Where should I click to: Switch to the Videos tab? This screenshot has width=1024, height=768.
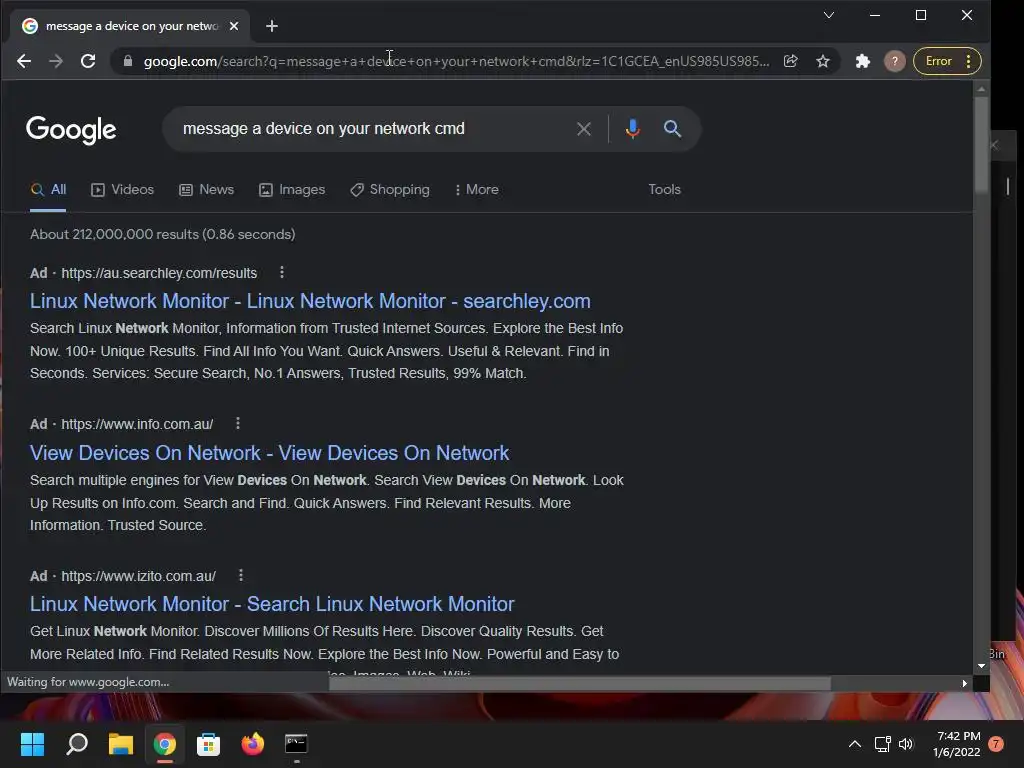tap(122, 190)
